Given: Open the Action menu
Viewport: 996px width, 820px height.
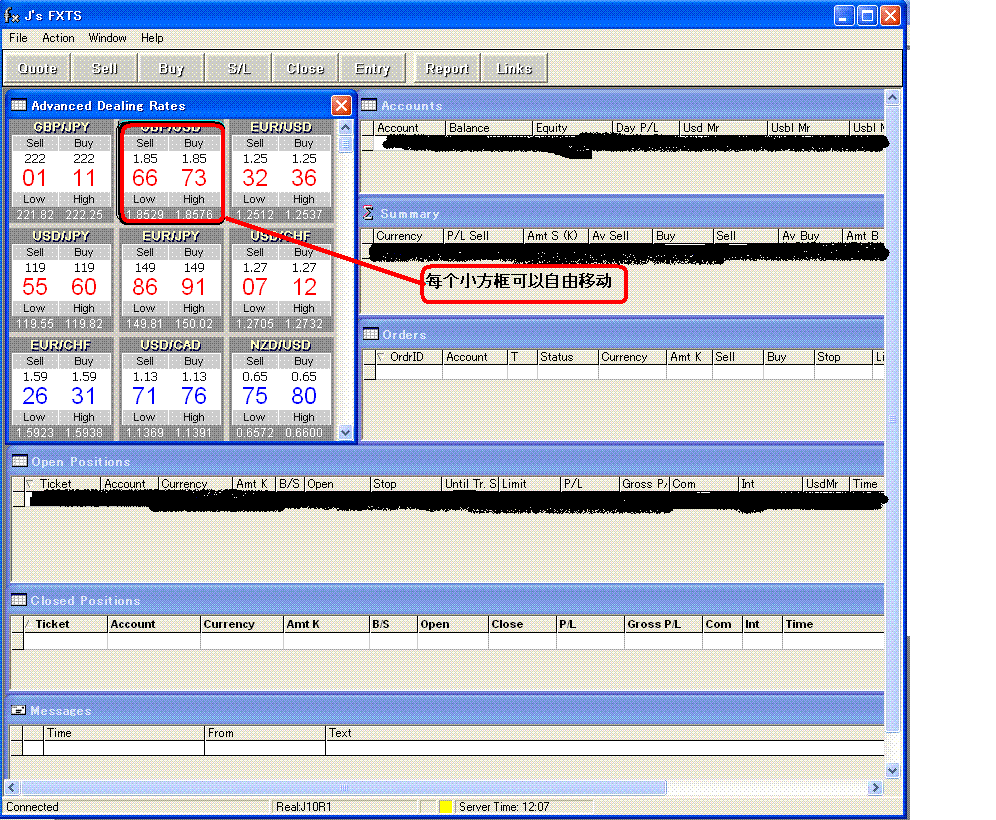Looking at the screenshot, I should [x=58, y=38].
